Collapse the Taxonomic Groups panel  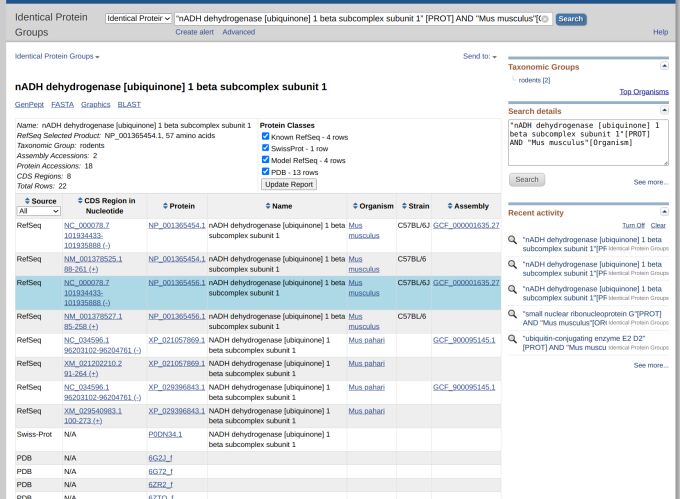664,66
